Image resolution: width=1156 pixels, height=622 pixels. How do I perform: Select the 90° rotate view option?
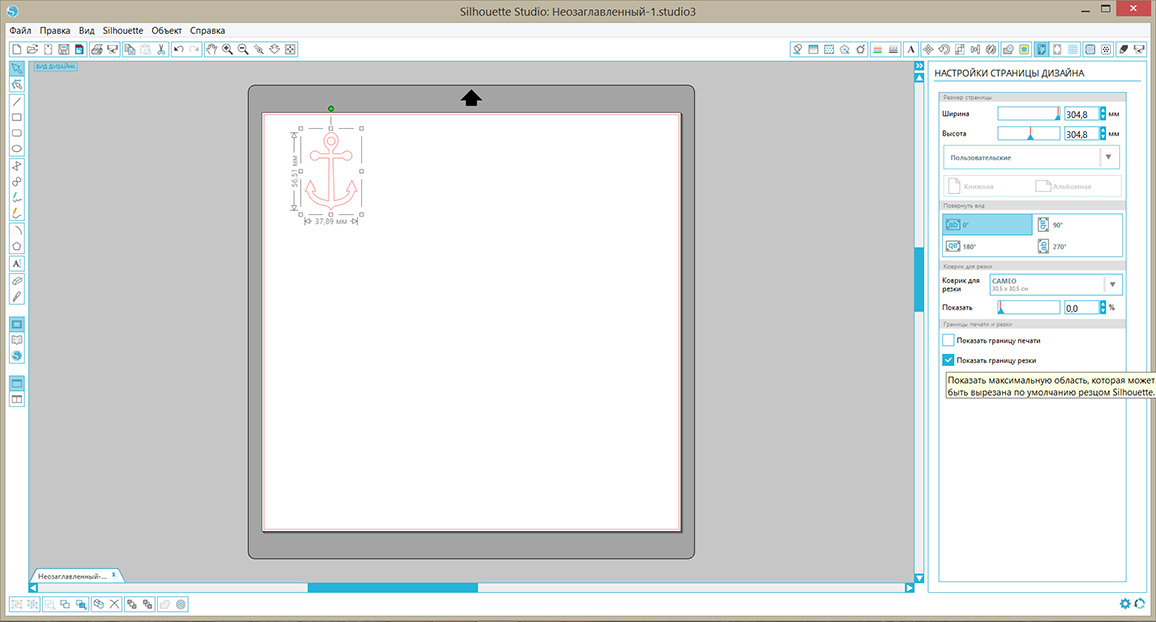[x=1078, y=225]
